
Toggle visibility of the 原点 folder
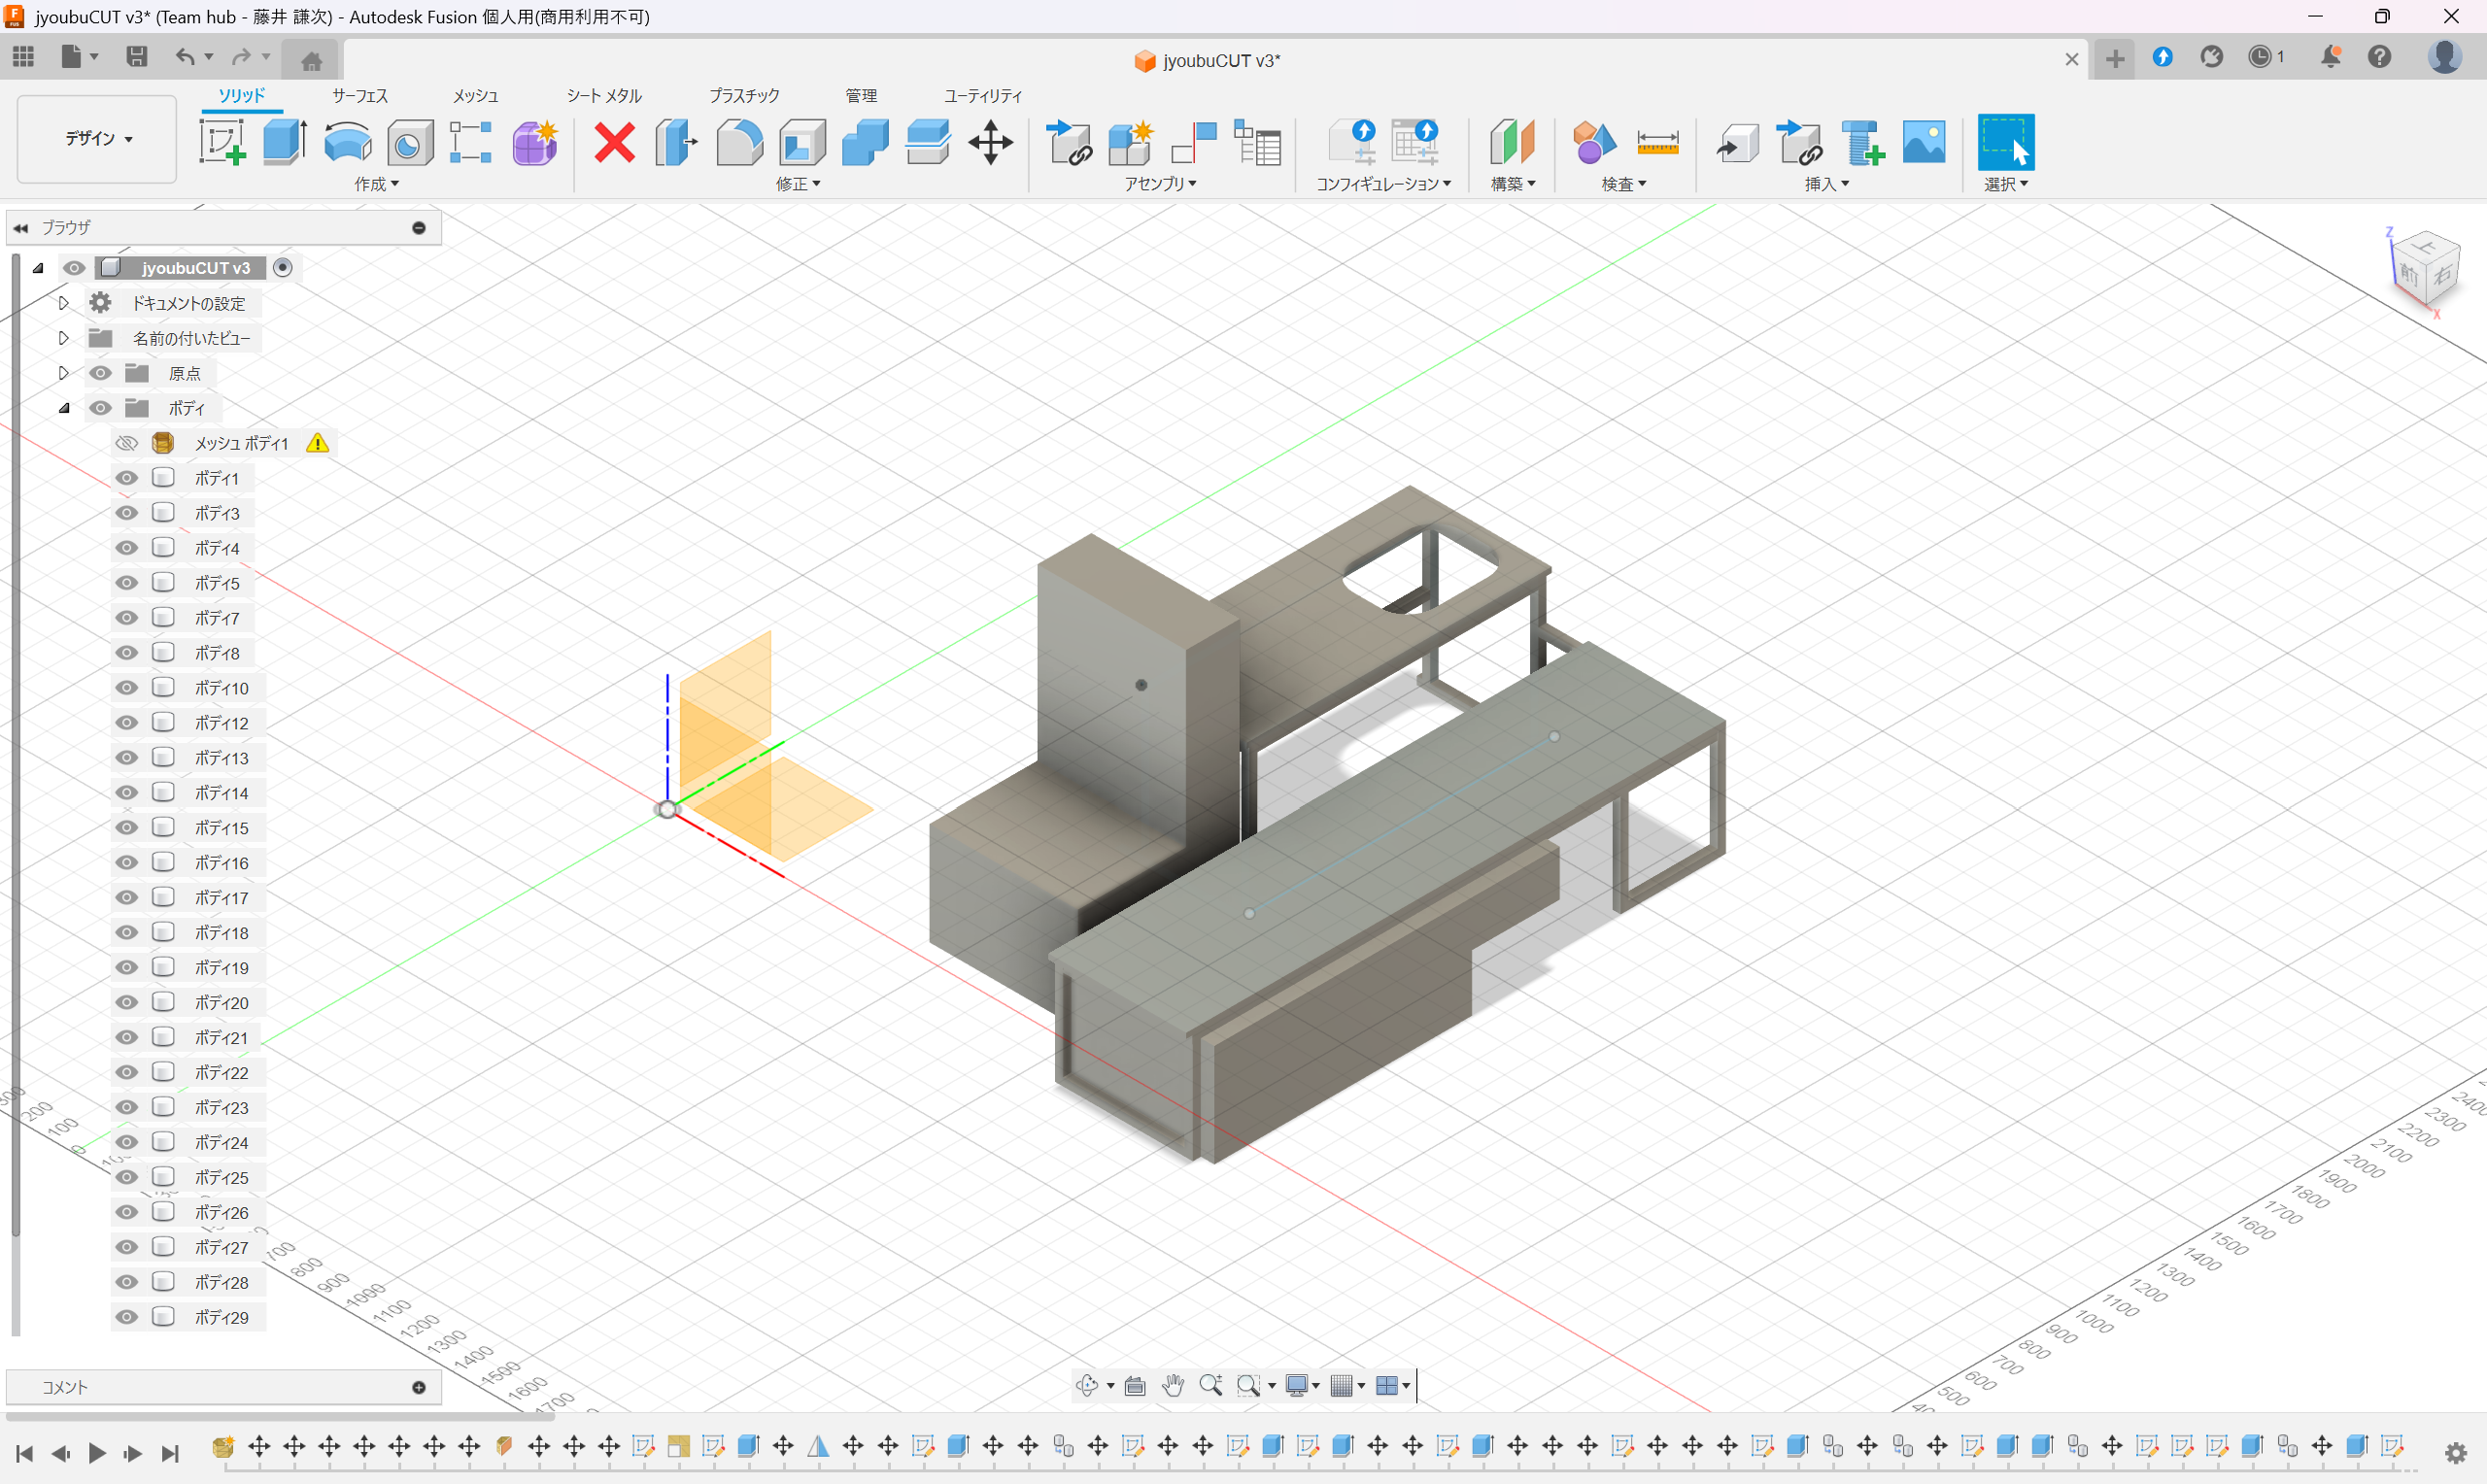click(x=100, y=373)
